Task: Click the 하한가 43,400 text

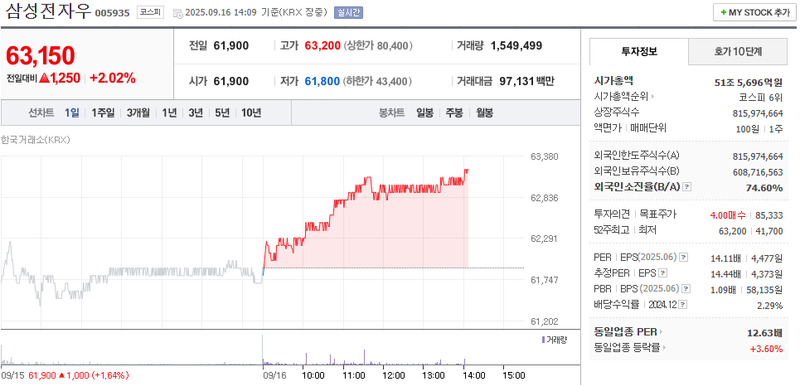Action: 378,81
